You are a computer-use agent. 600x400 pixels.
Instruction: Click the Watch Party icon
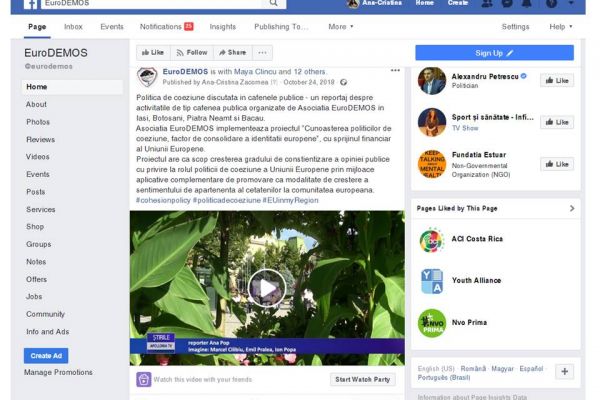point(143,379)
